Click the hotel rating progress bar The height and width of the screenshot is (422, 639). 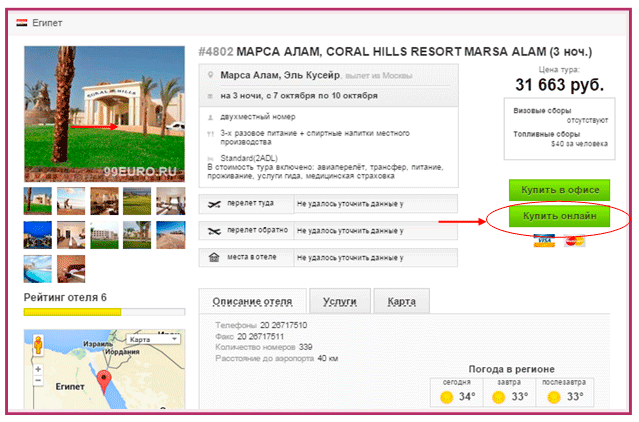pos(104,312)
